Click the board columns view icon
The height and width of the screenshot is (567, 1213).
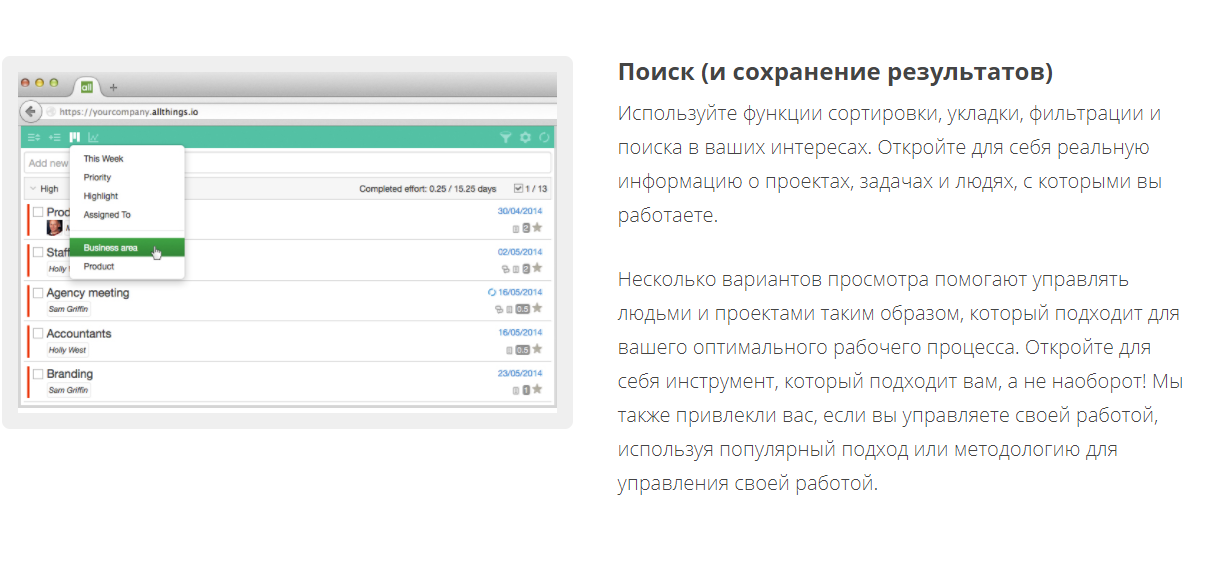coord(75,137)
